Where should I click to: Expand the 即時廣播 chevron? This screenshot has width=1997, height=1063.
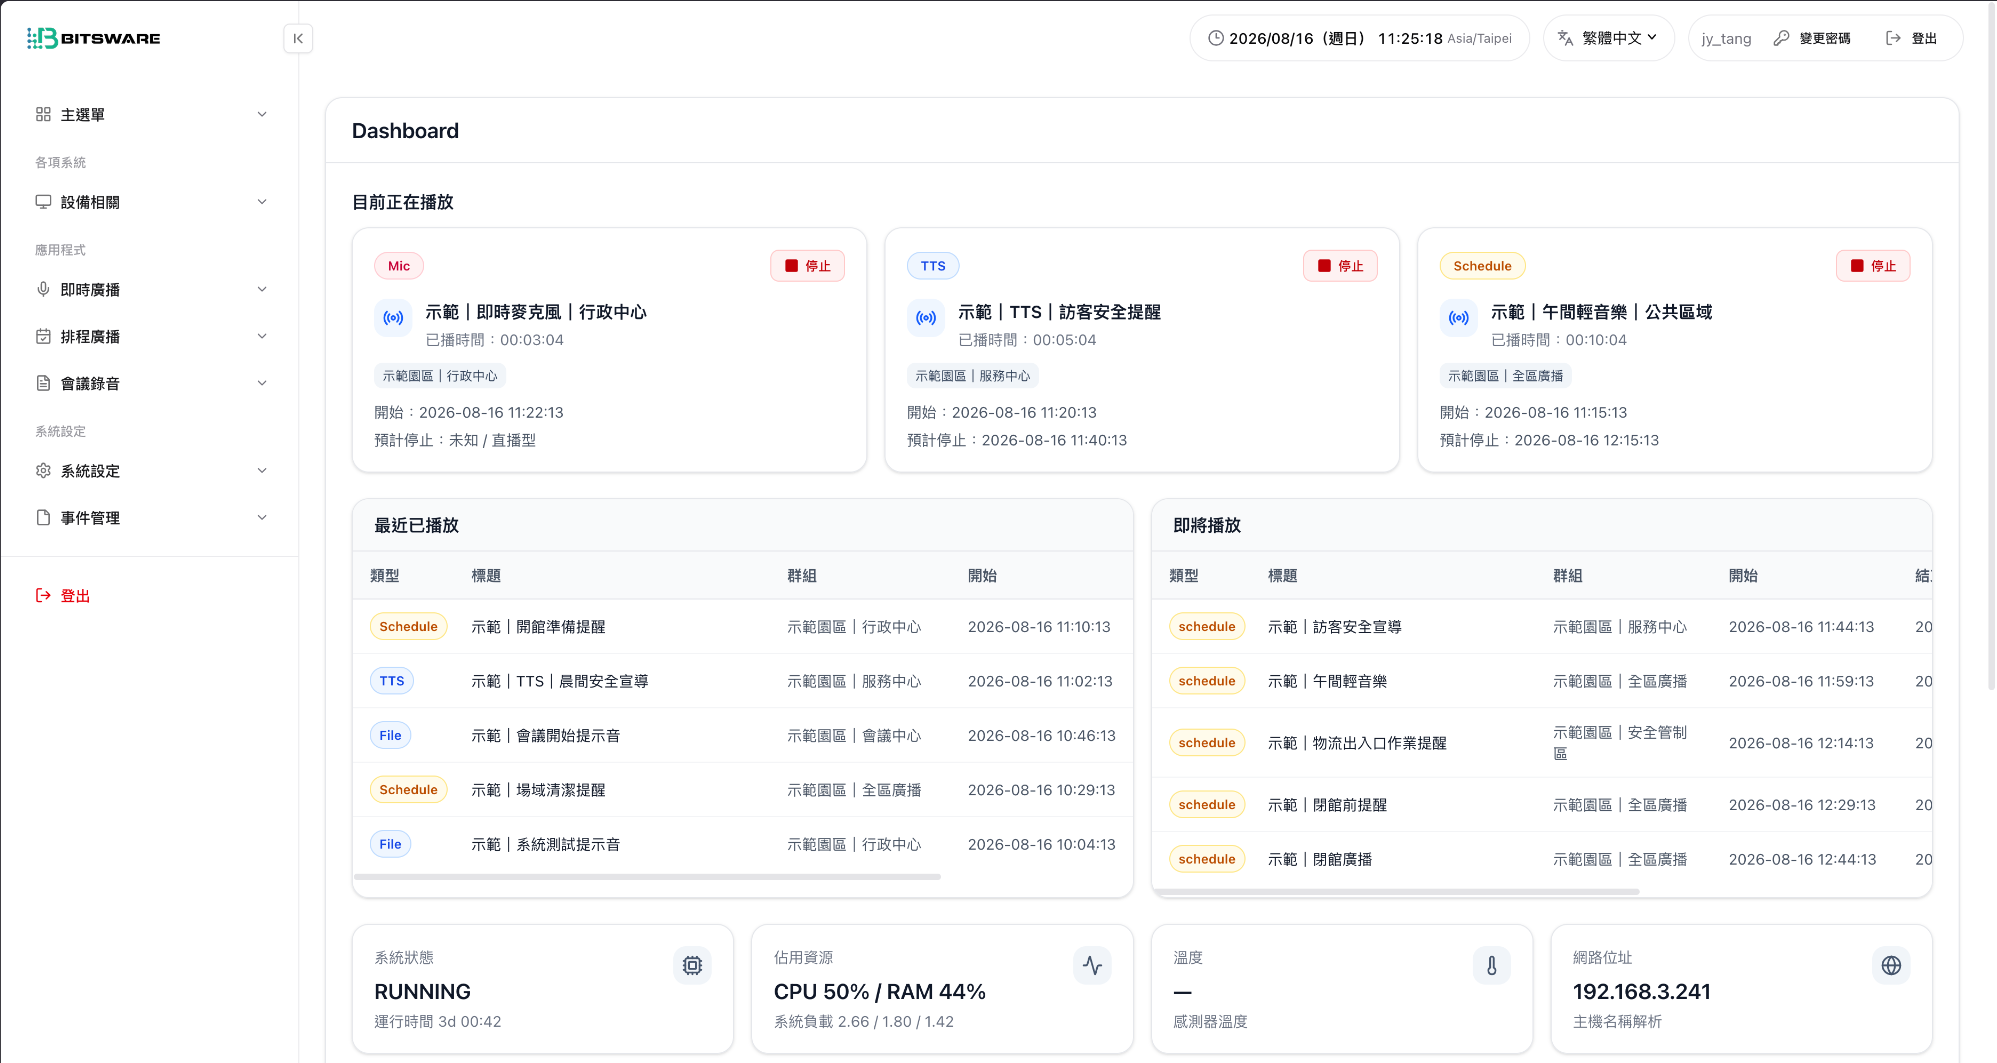tap(262, 289)
